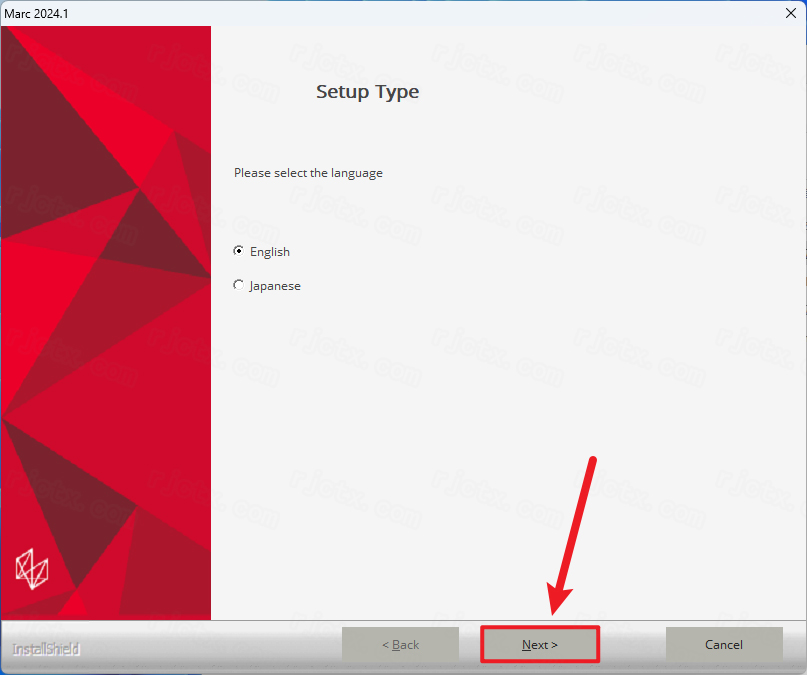Abort installation via the Cancel button

[724, 644]
